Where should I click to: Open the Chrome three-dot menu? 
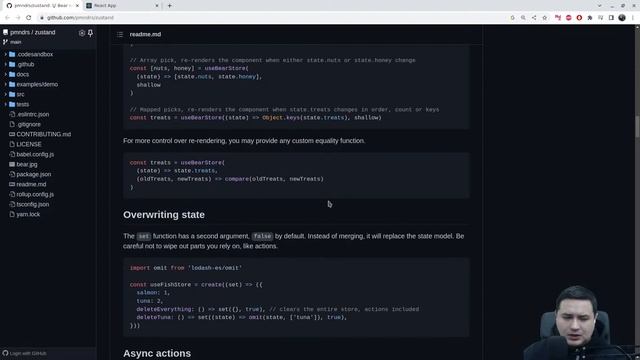pyautogui.click(x=633, y=18)
